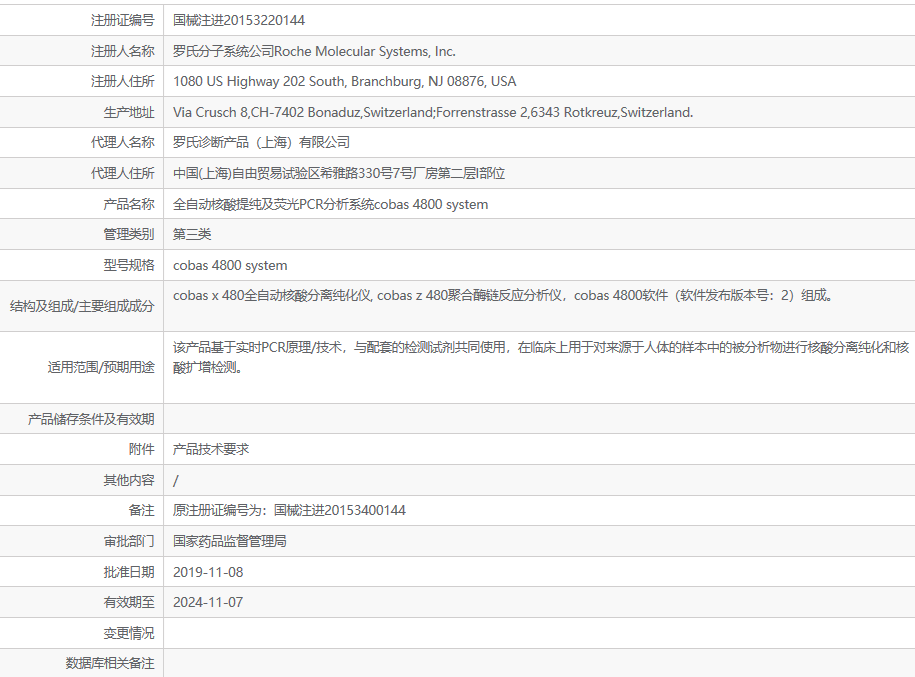Screen dimensions: 915x677
Task: Select the 结构及组成/主要组成成分 label
Action: pos(82,306)
